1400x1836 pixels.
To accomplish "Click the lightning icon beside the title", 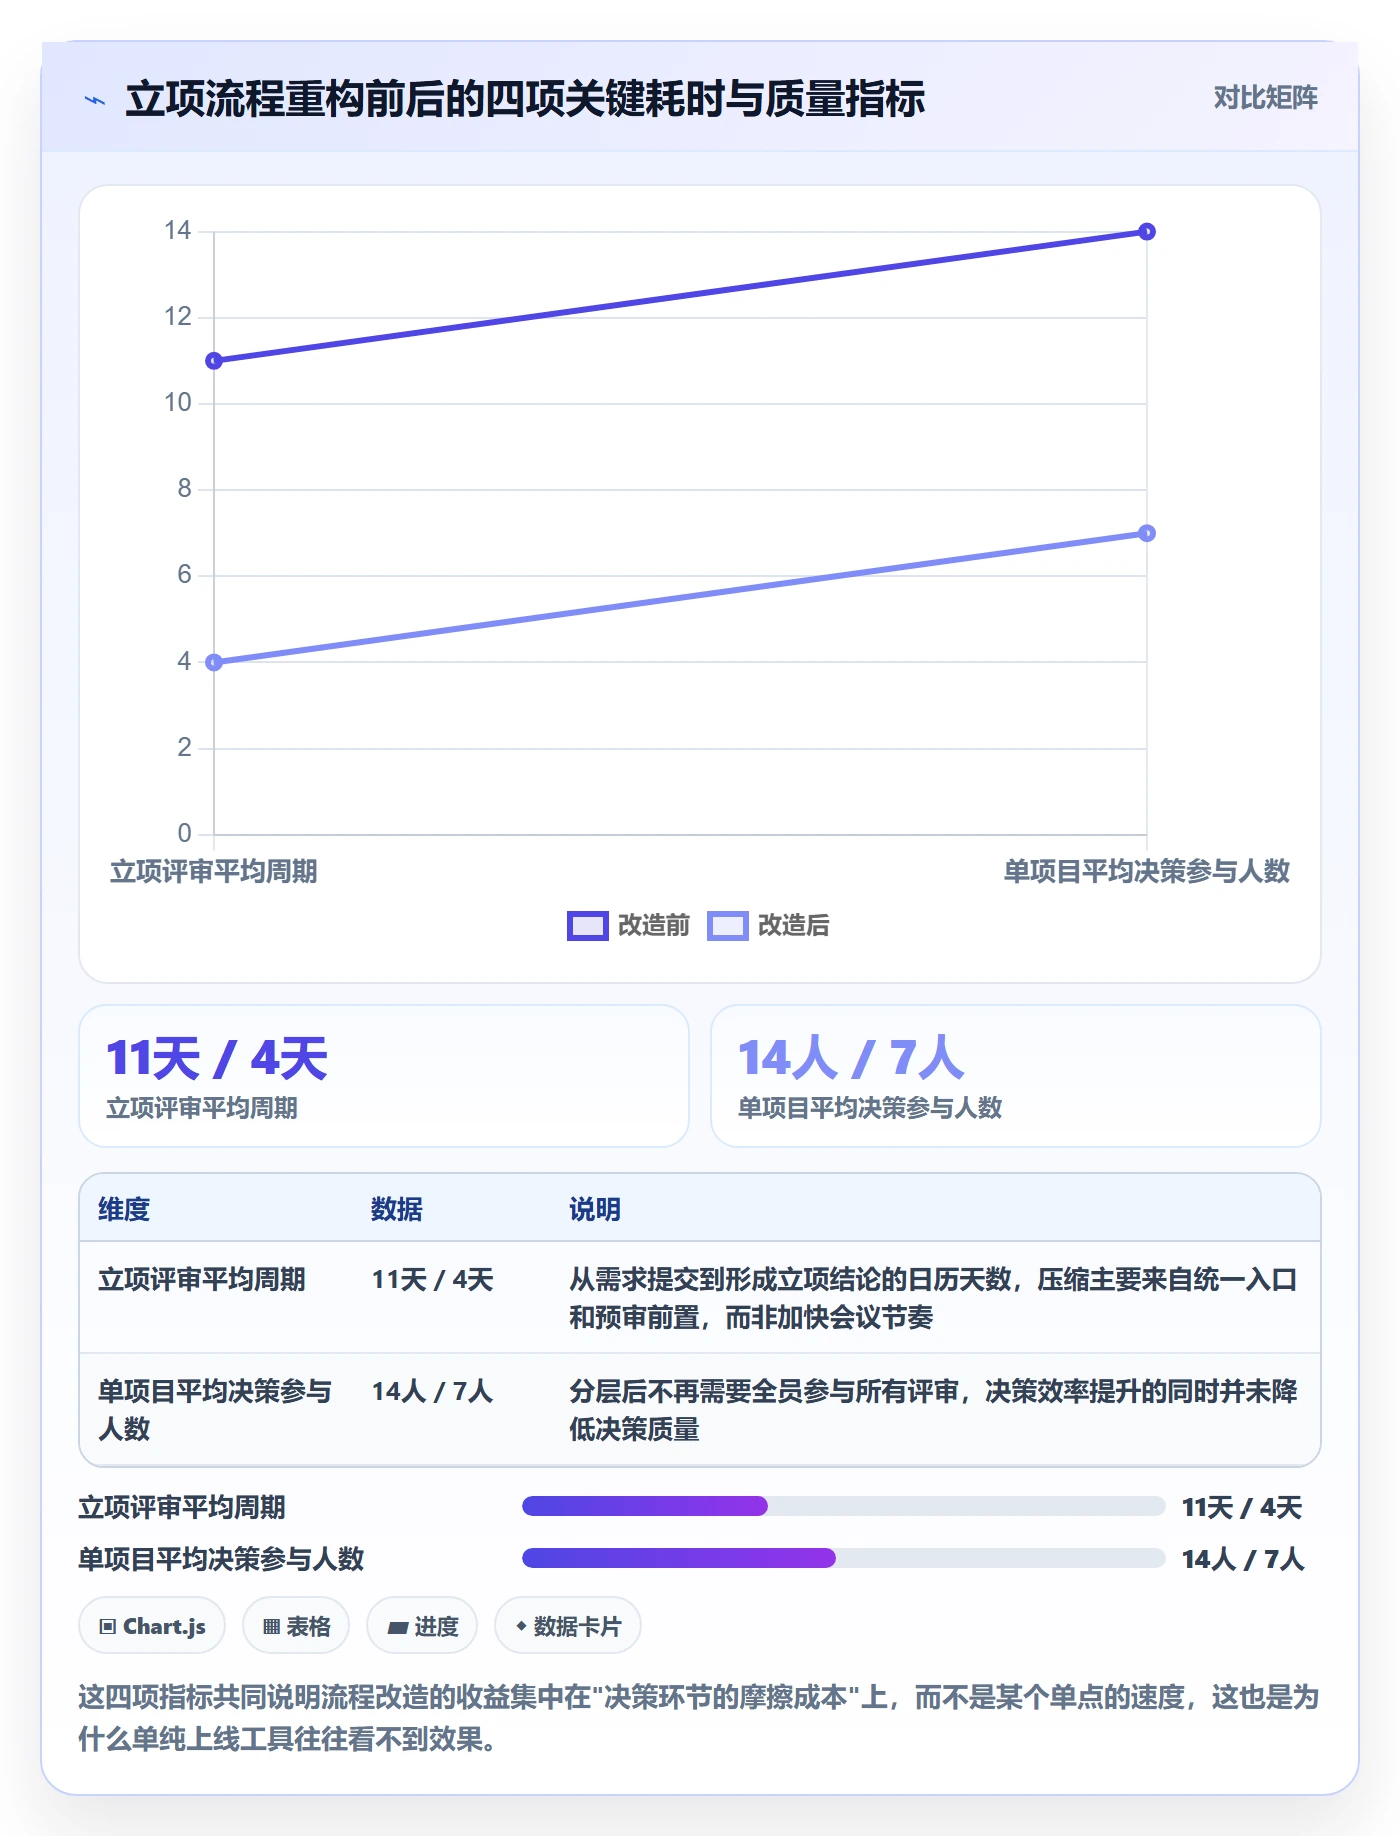I will click(95, 100).
